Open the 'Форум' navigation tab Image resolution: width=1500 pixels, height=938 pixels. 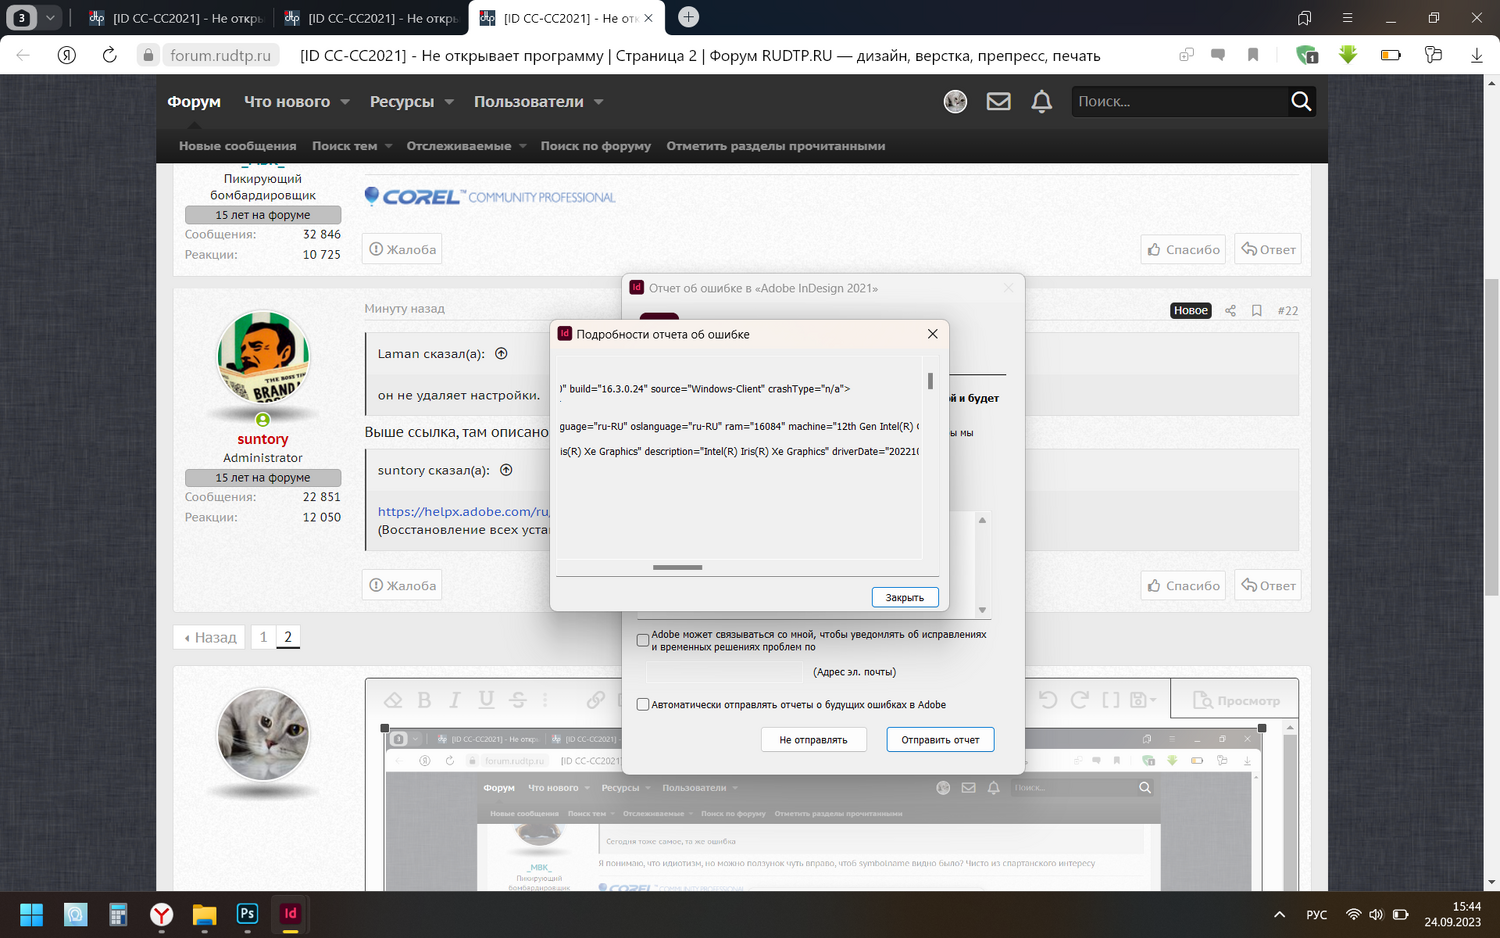(194, 101)
